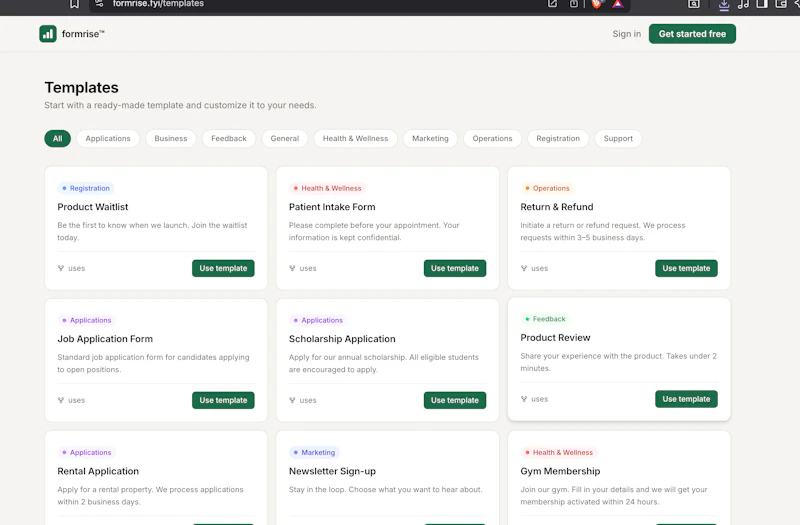Click 'Start with a ready-made template' subtitle
The height and width of the screenshot is (525, 800).
tap(180, 105)
